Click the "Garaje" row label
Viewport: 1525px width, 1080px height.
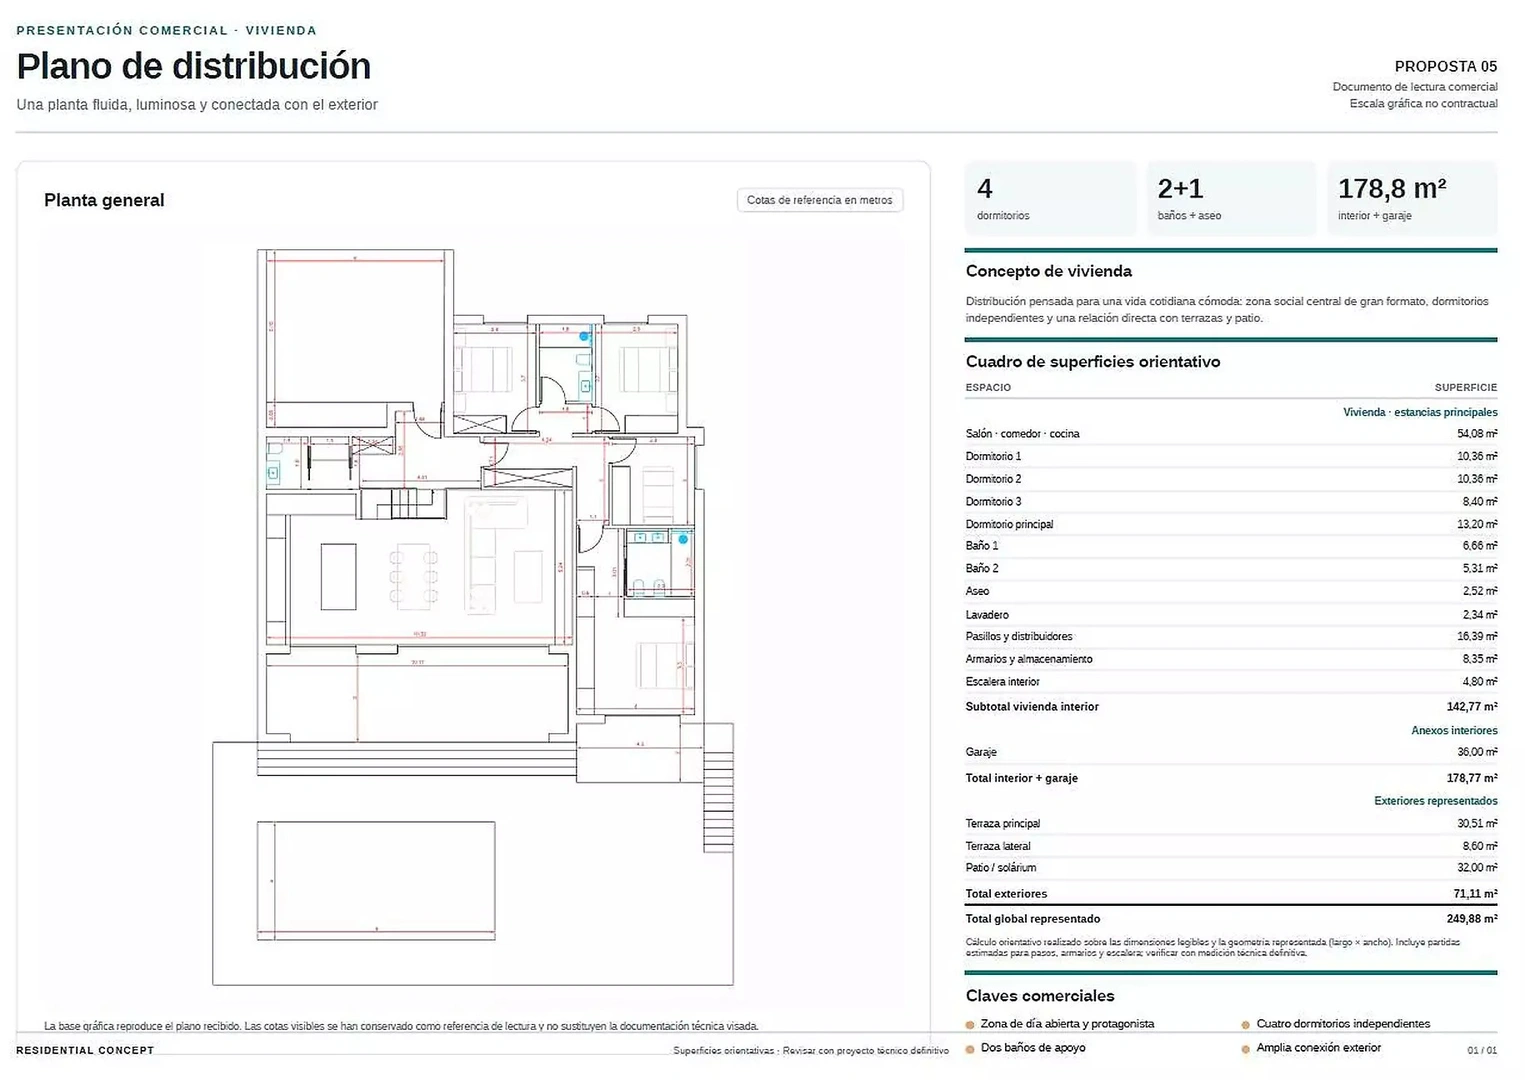point(981,752)
